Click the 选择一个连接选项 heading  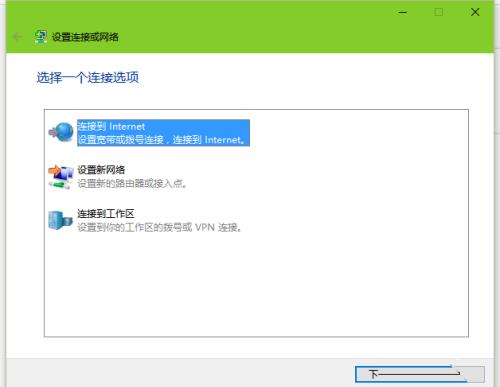[x=88, y=78]
